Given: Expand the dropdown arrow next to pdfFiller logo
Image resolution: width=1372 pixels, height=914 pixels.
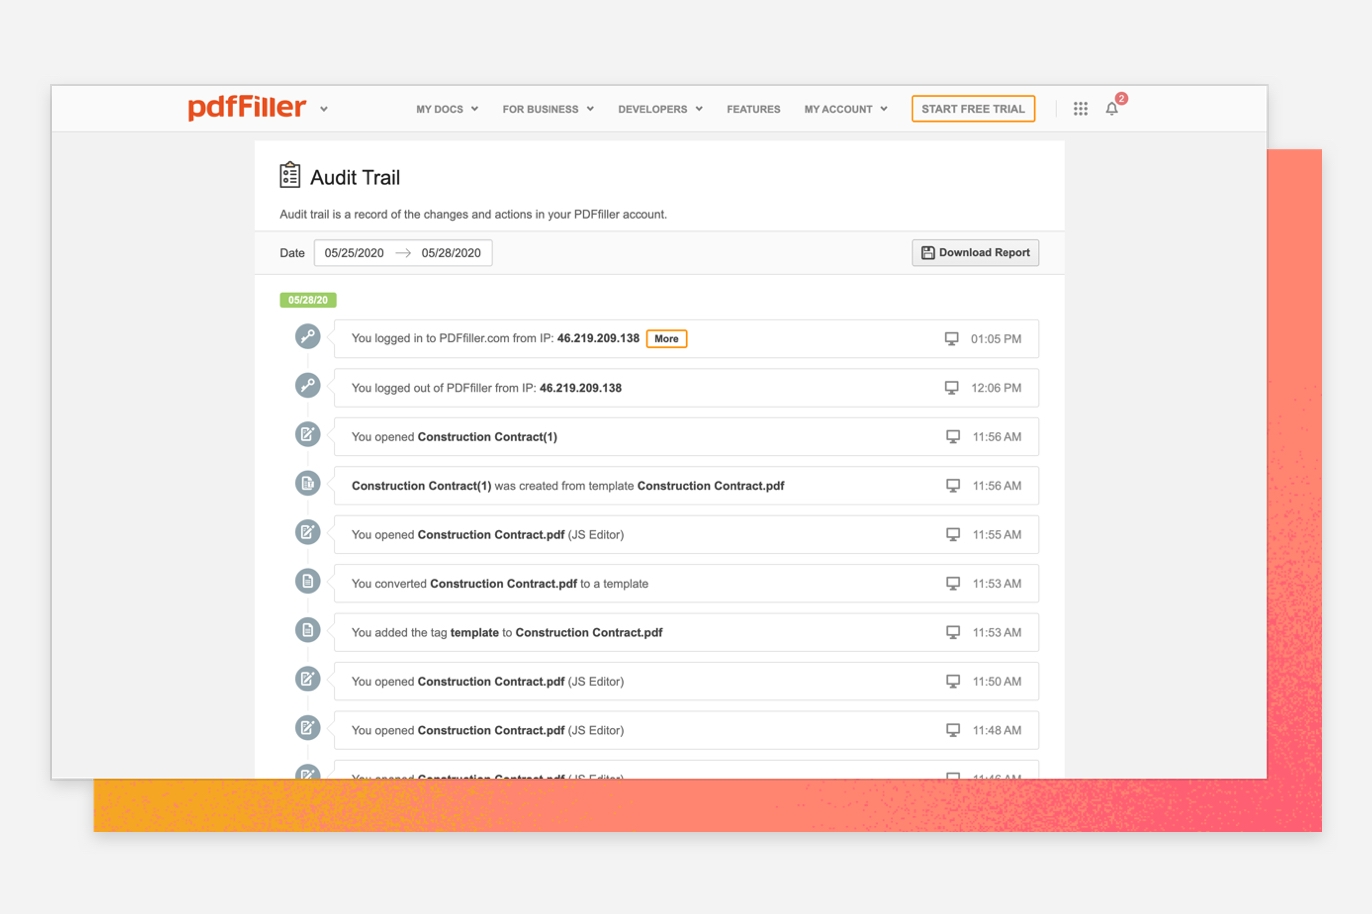Looking at the screenshot, I should (324, 109).
